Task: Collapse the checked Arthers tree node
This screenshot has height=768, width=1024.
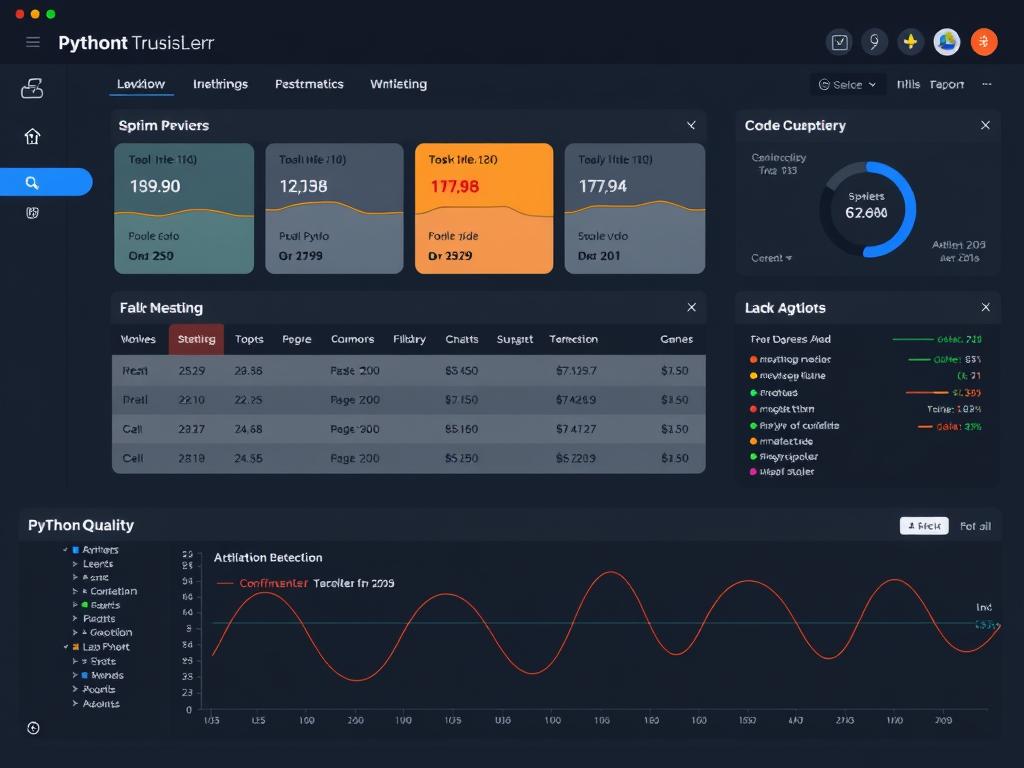Action: click(66, 550)
